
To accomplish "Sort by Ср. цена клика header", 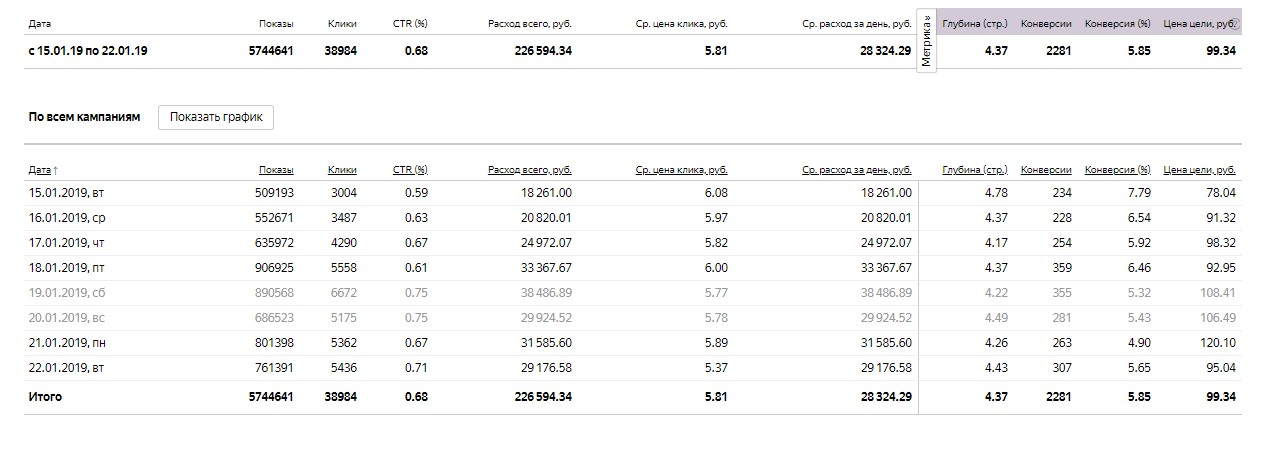I will (x=681, y=170).
